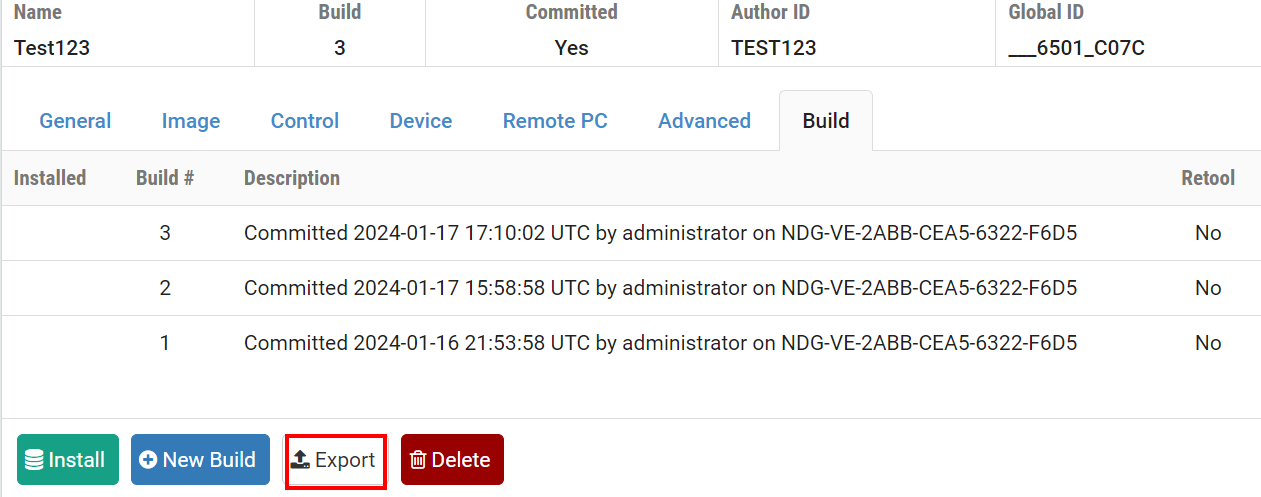Image resolution: width=1261 pixels, height=497 pixels.
Task: Switch to the Image tab
Action: 191,121
